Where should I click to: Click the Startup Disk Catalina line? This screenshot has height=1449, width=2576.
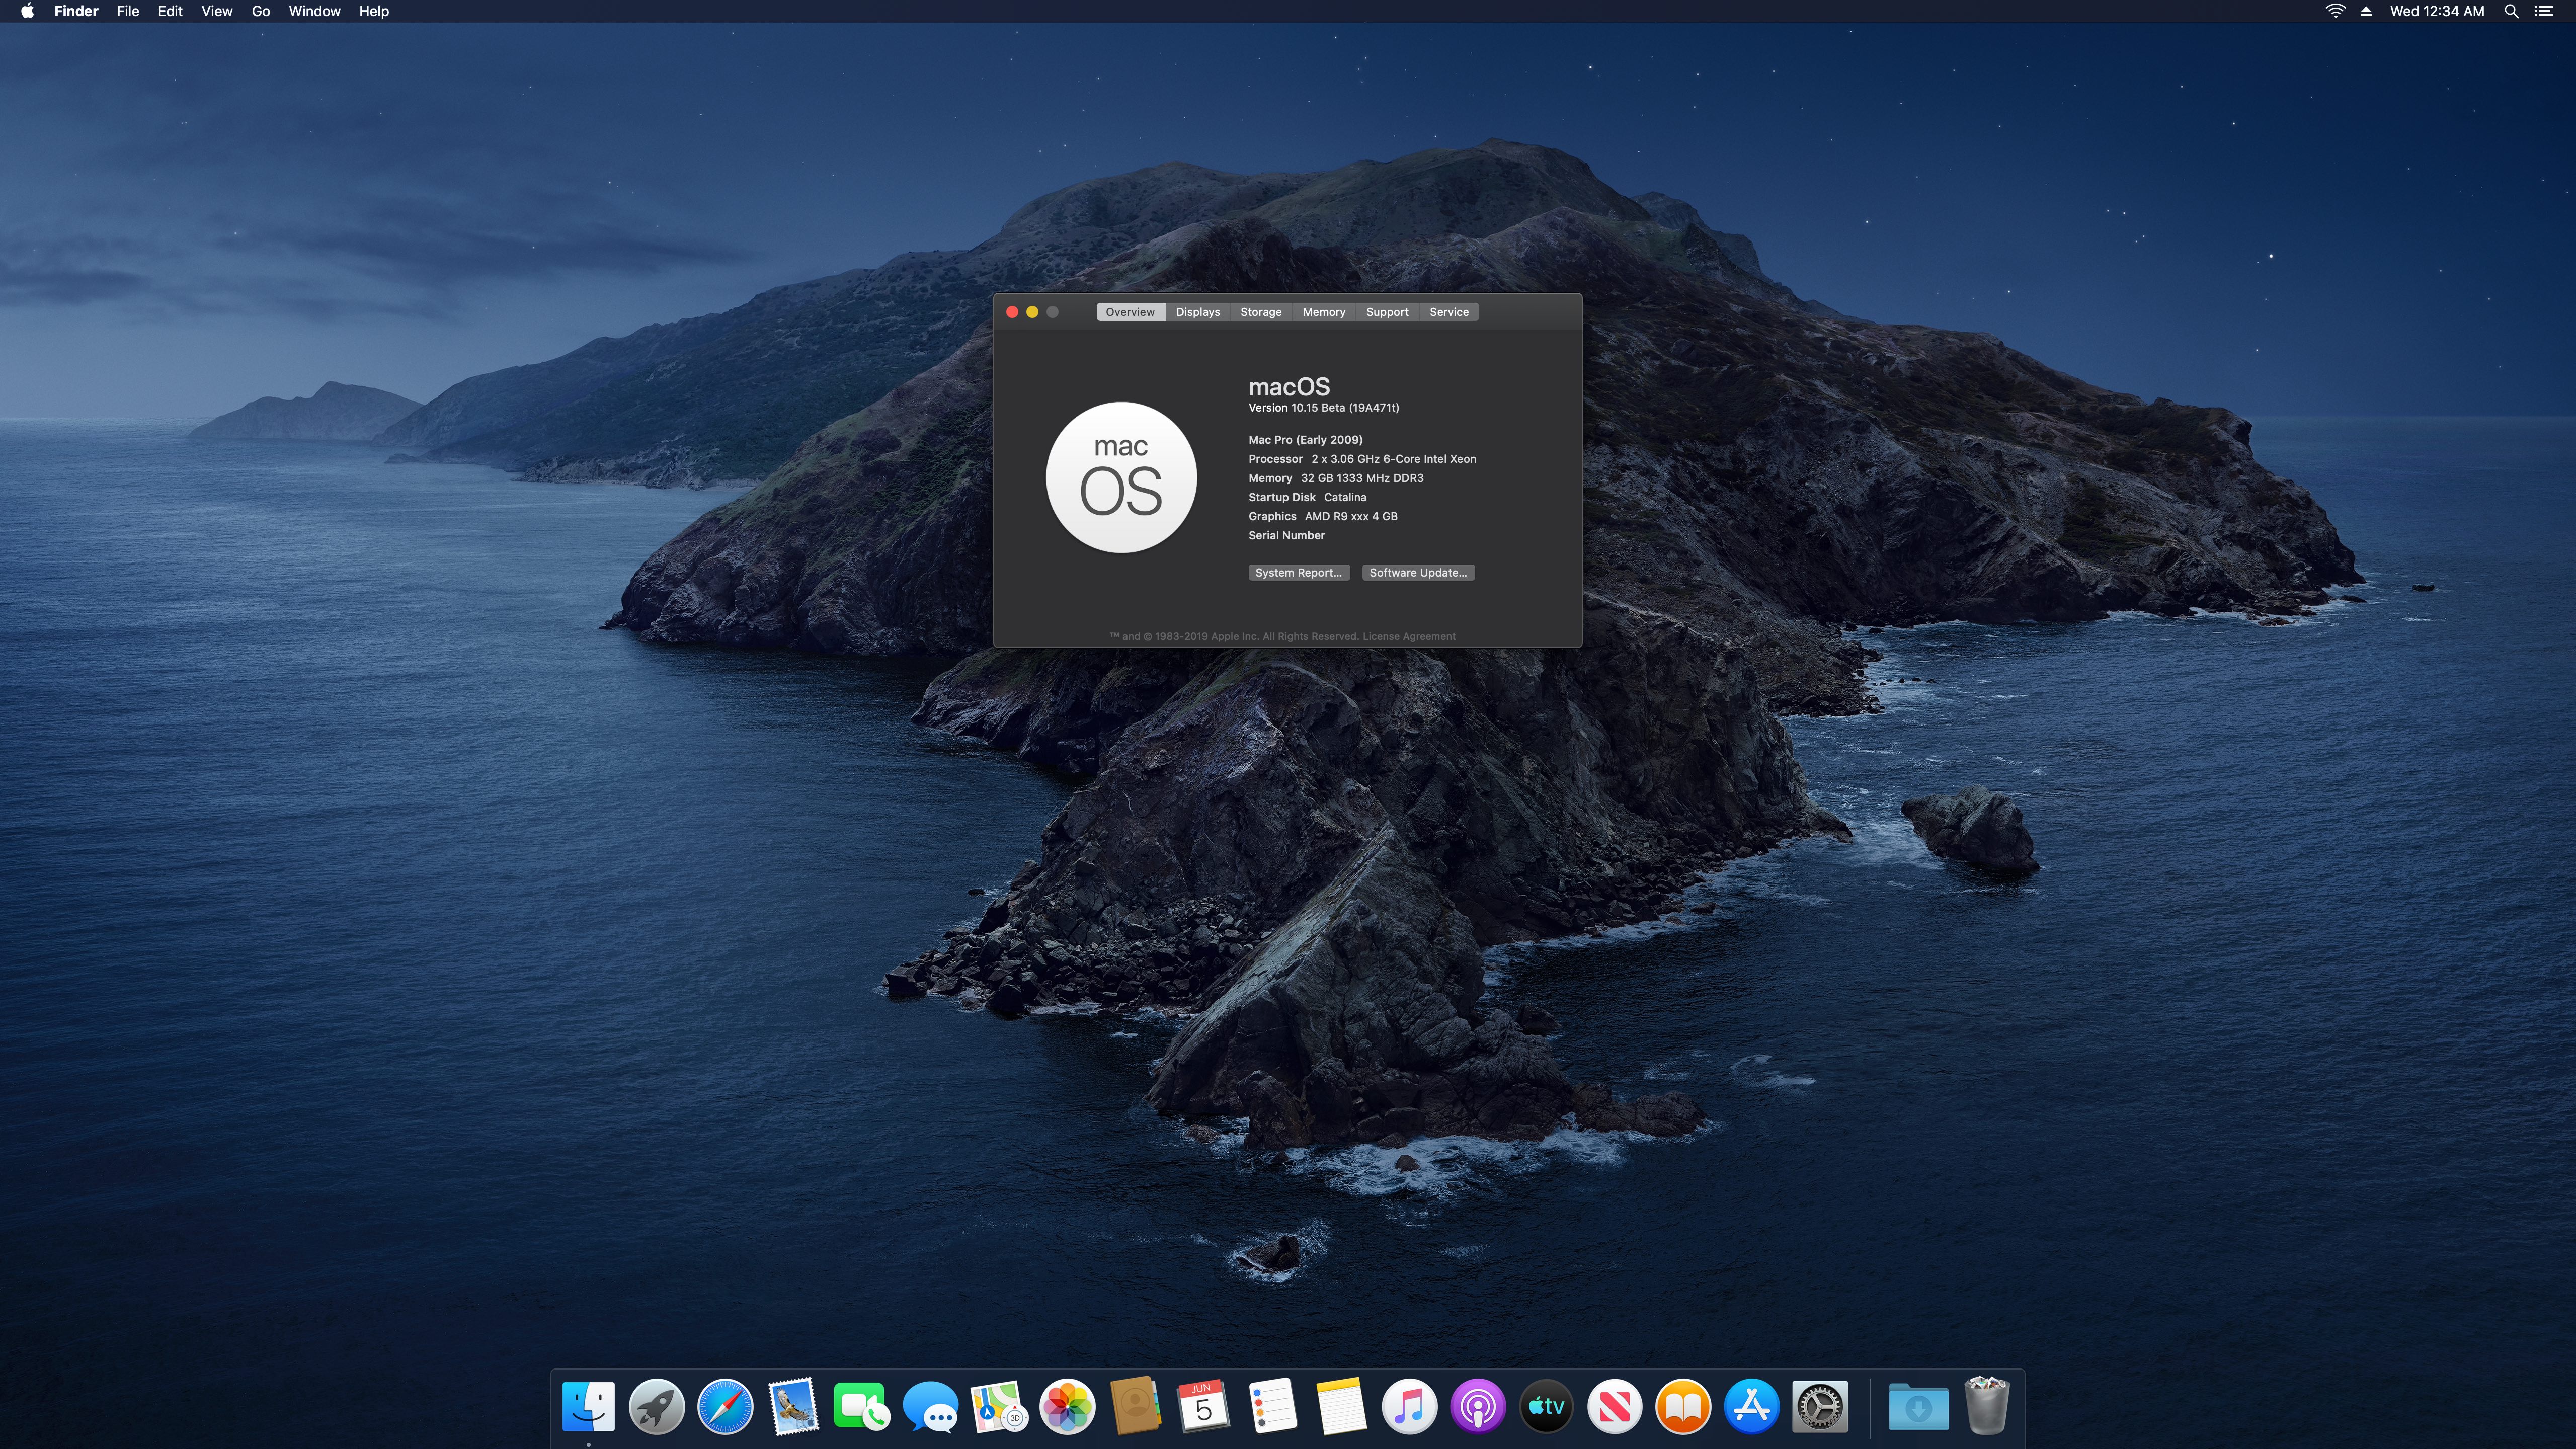(x=1307, y=497)
